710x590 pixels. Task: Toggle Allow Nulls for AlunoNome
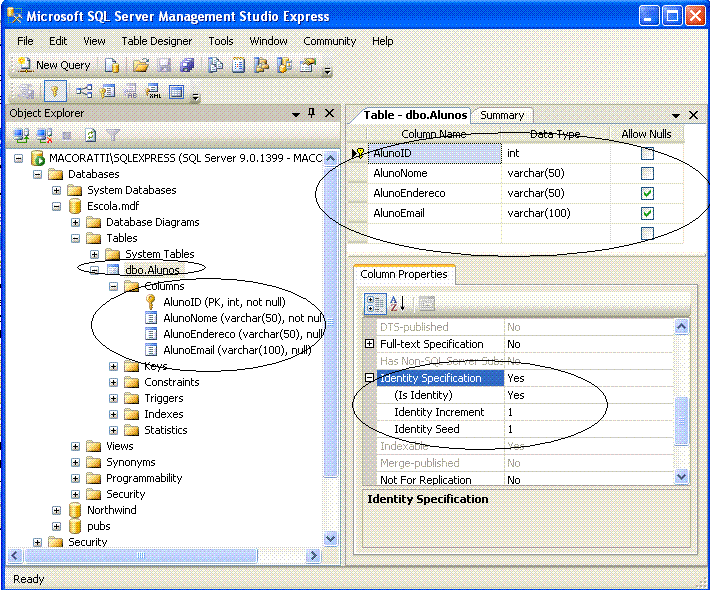[647, 173]
